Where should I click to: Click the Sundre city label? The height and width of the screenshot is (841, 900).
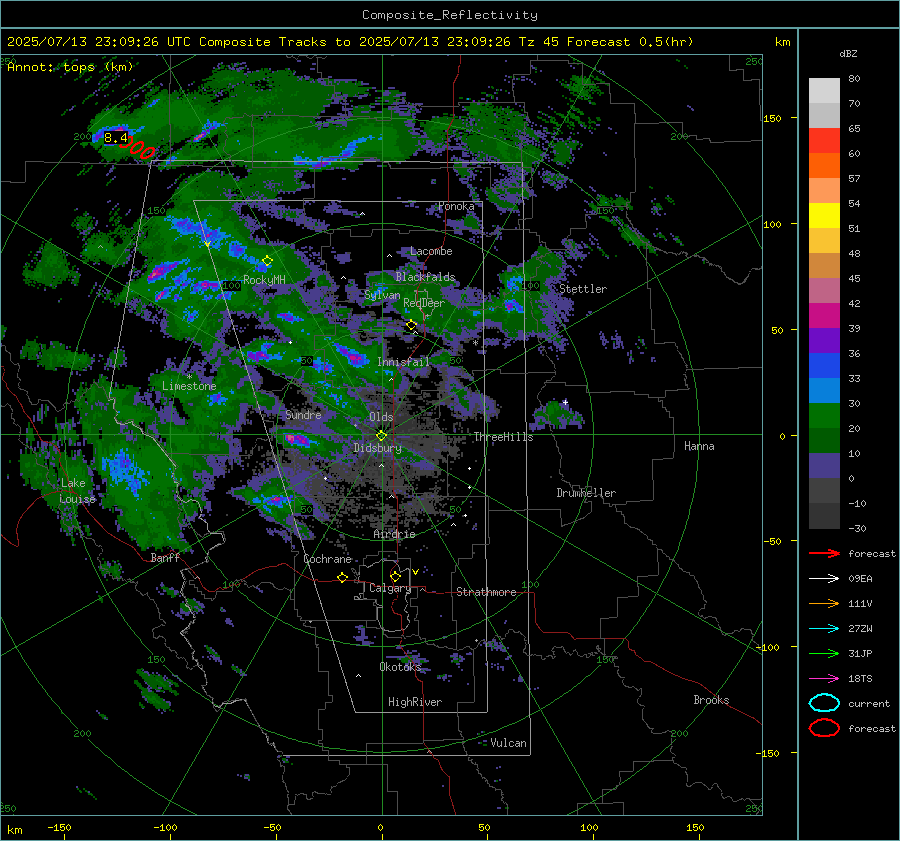(x=303, y=414)
